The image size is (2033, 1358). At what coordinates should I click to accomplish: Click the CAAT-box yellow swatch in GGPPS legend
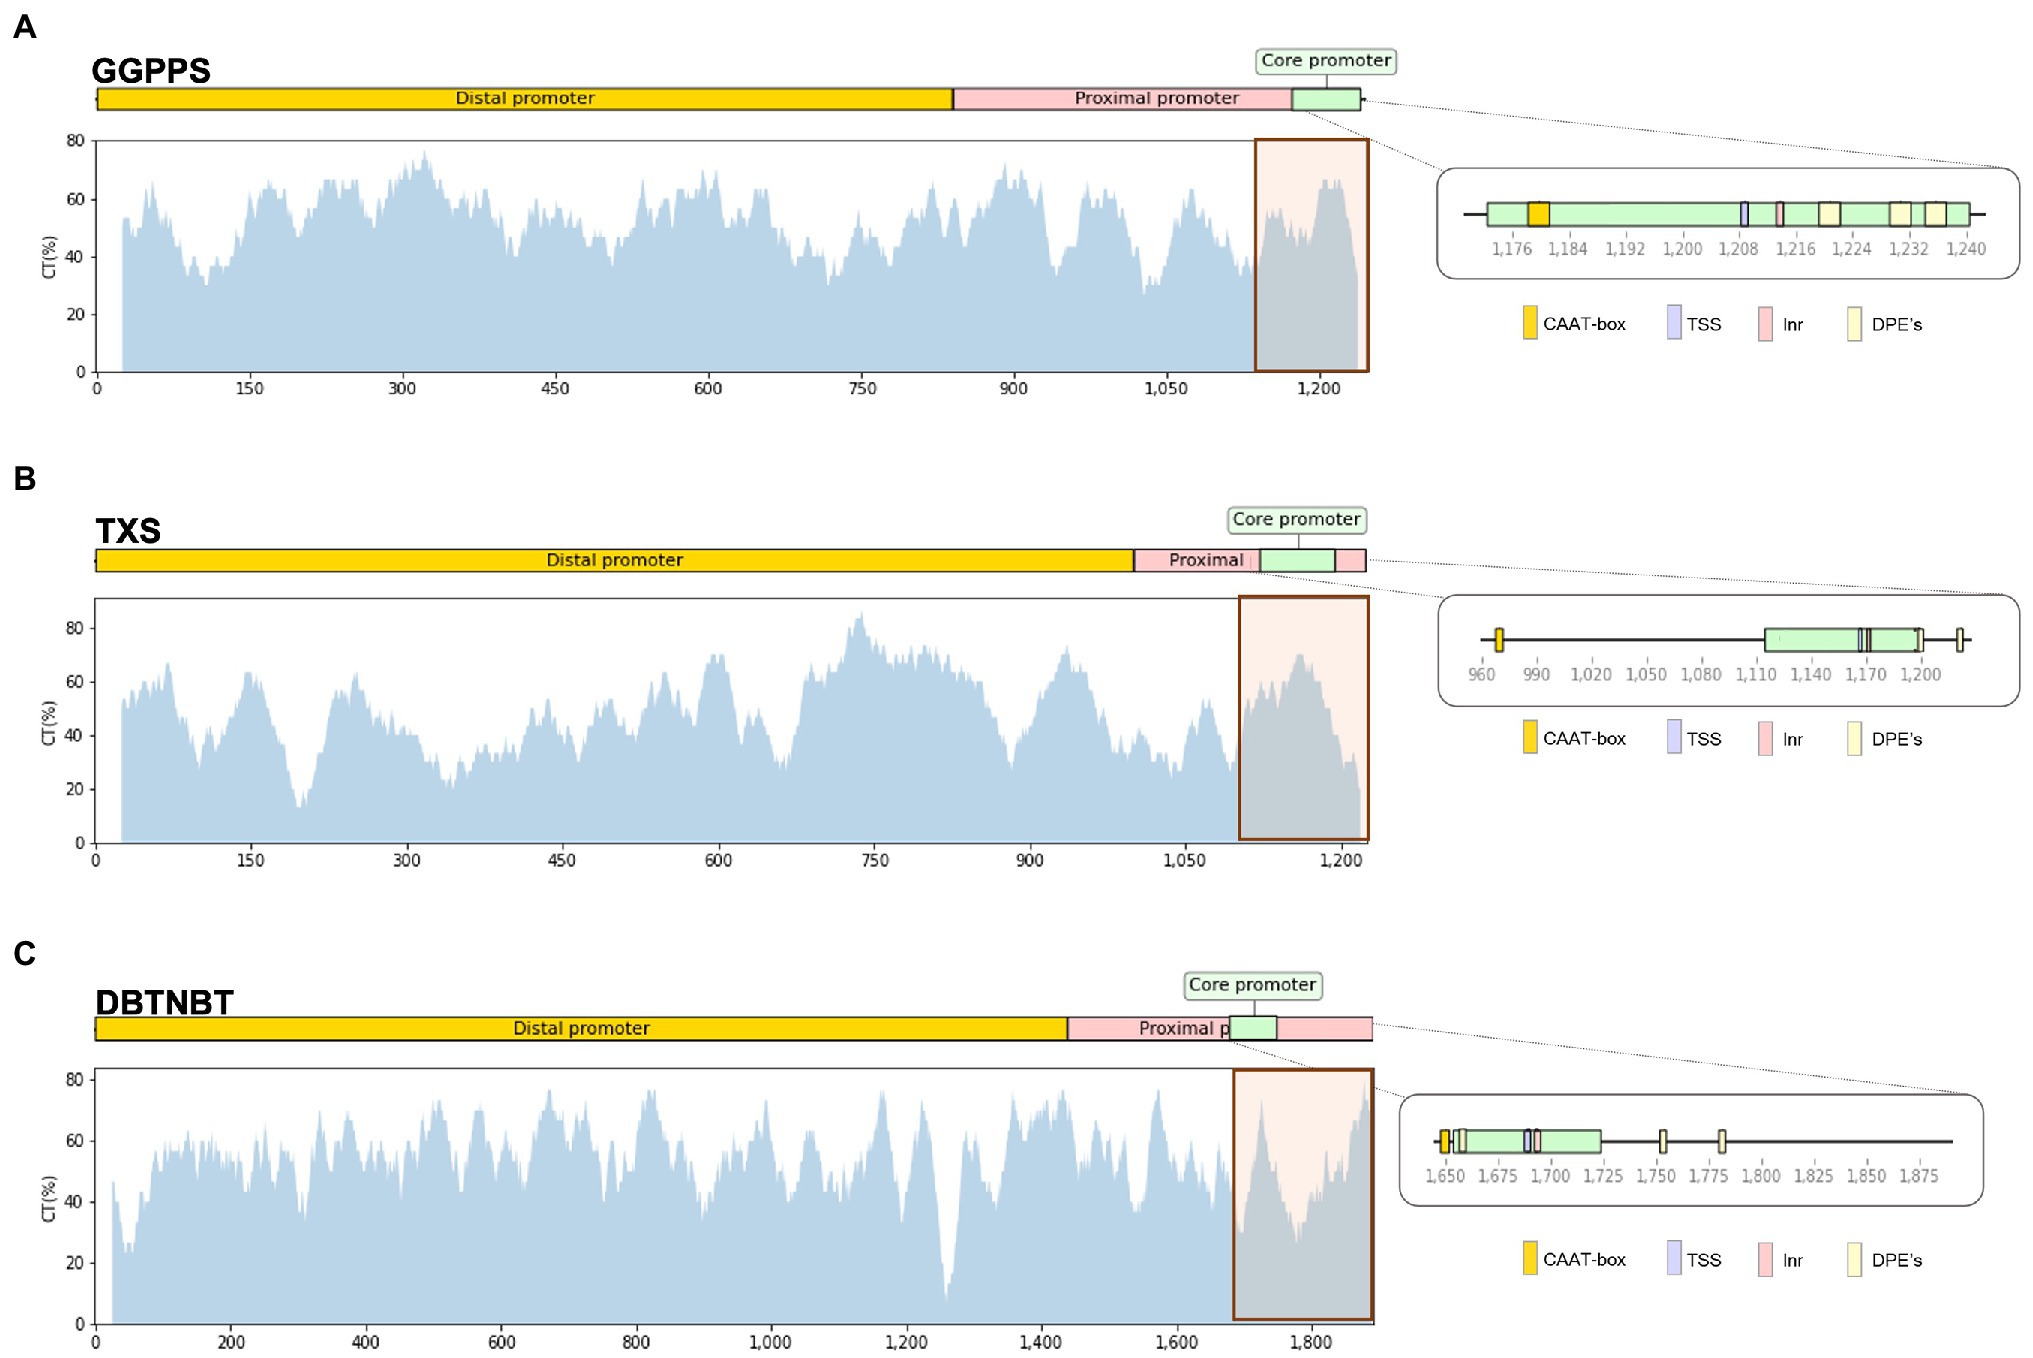point(1529,323)
